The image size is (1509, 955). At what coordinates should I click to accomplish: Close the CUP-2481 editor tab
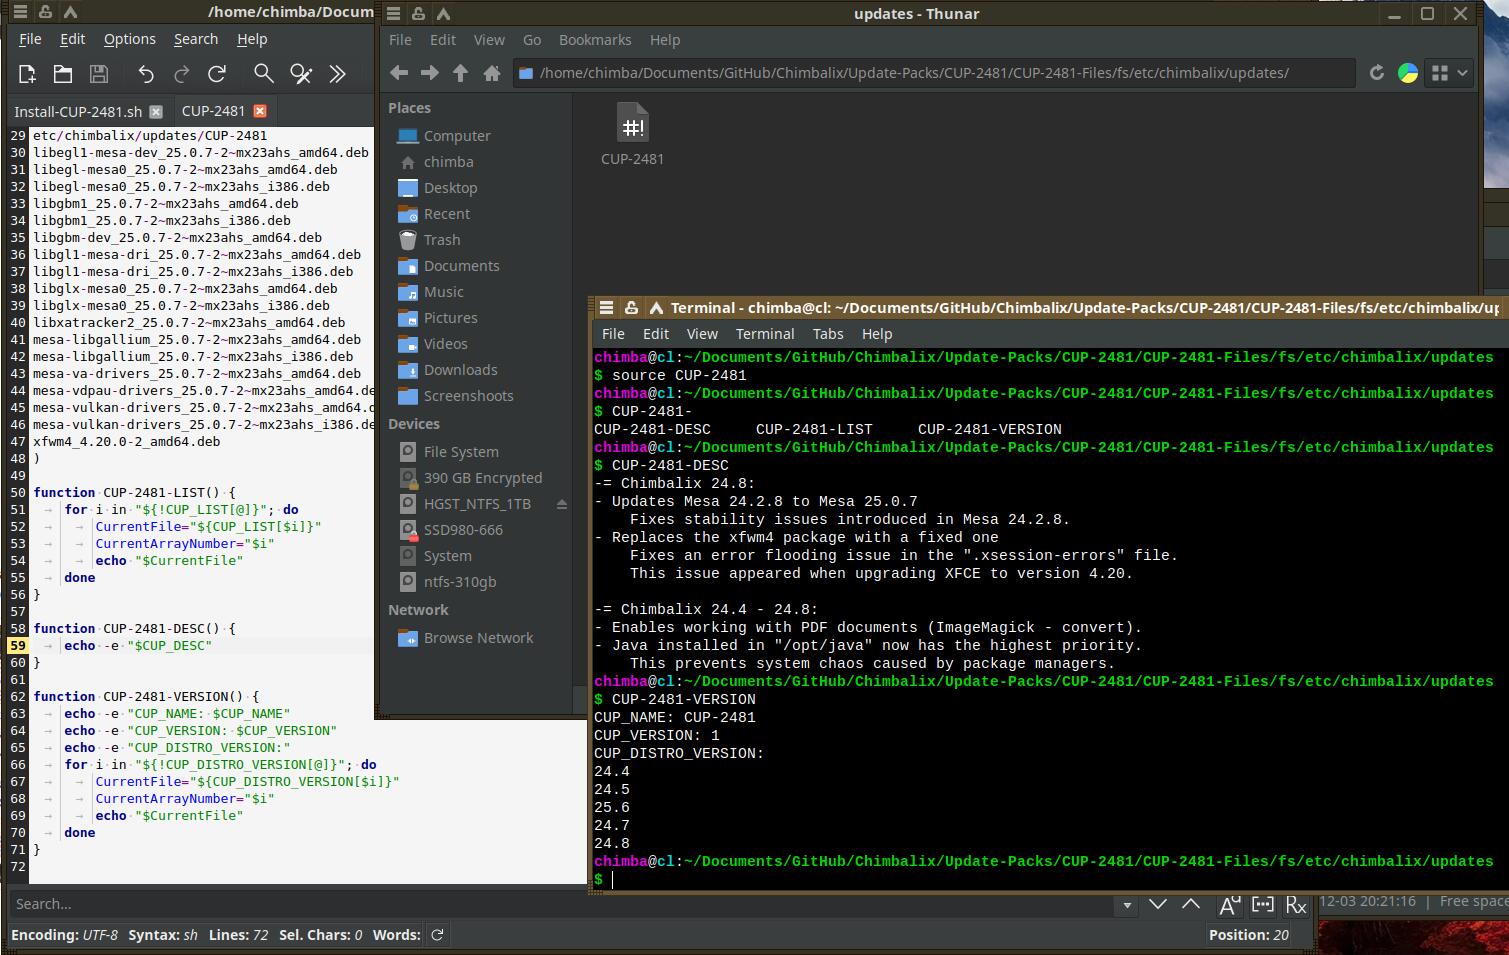(260, 111)
